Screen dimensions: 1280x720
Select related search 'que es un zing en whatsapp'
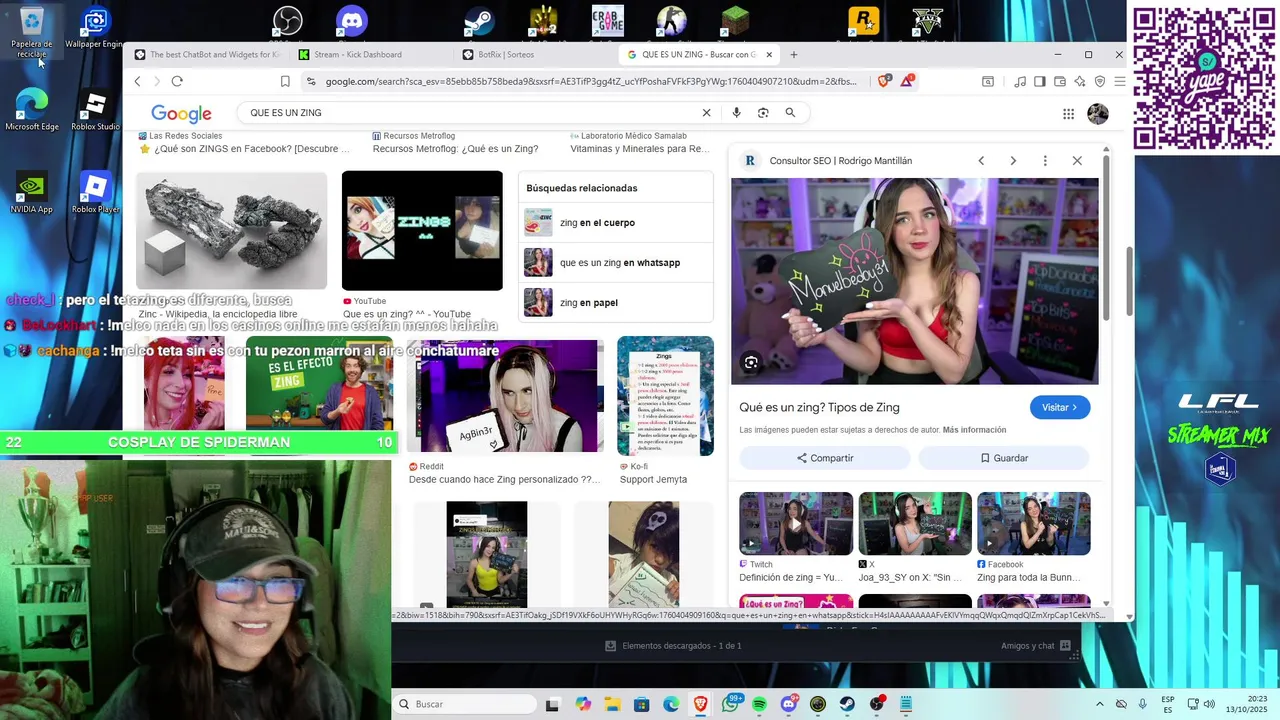click(x=616, y=263)
